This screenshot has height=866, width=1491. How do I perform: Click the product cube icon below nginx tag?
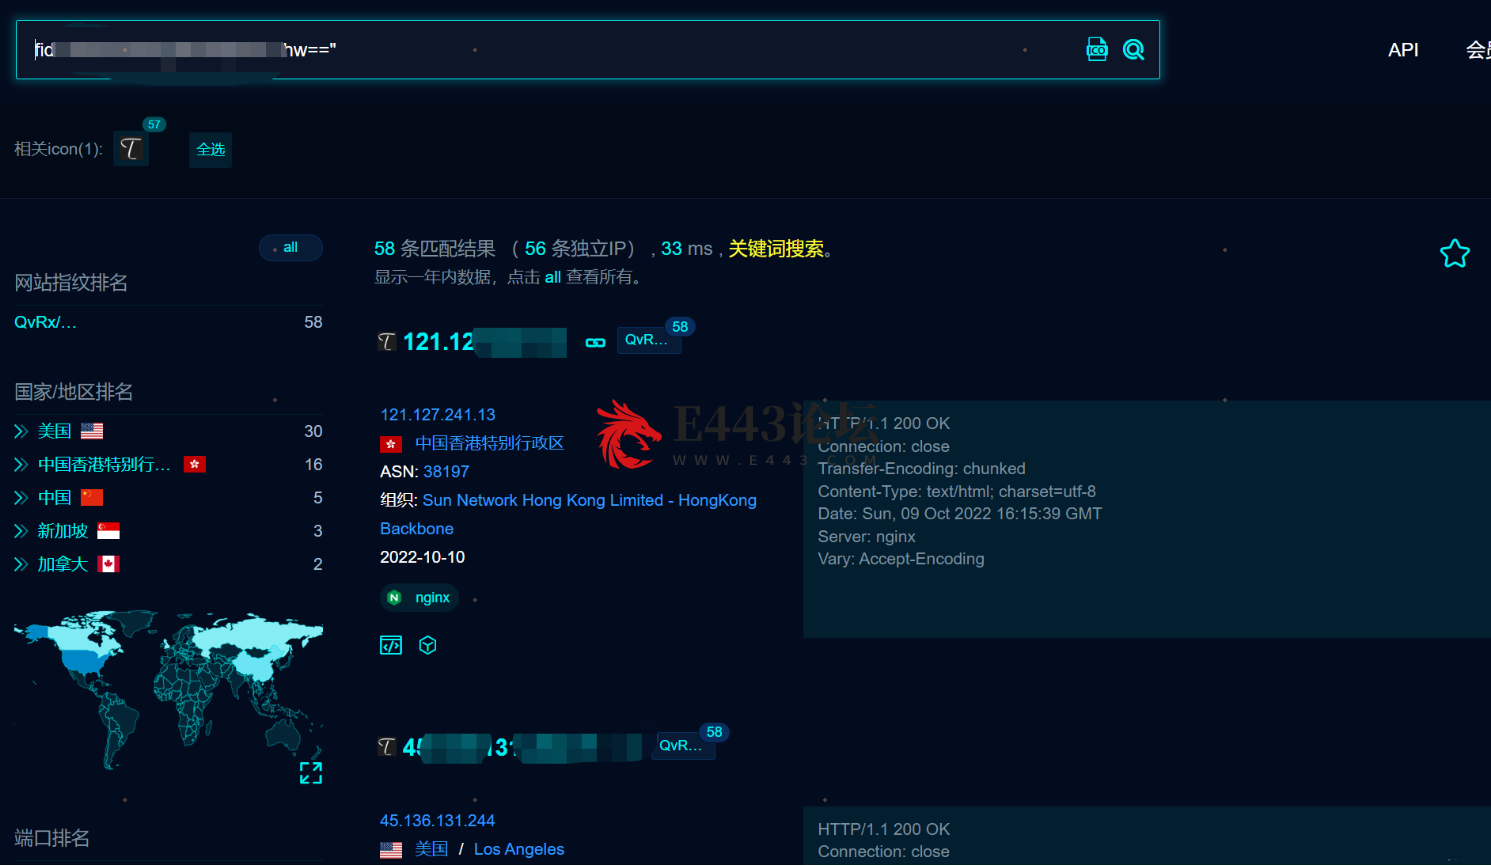pyautogui.click(x=427, y=644)
